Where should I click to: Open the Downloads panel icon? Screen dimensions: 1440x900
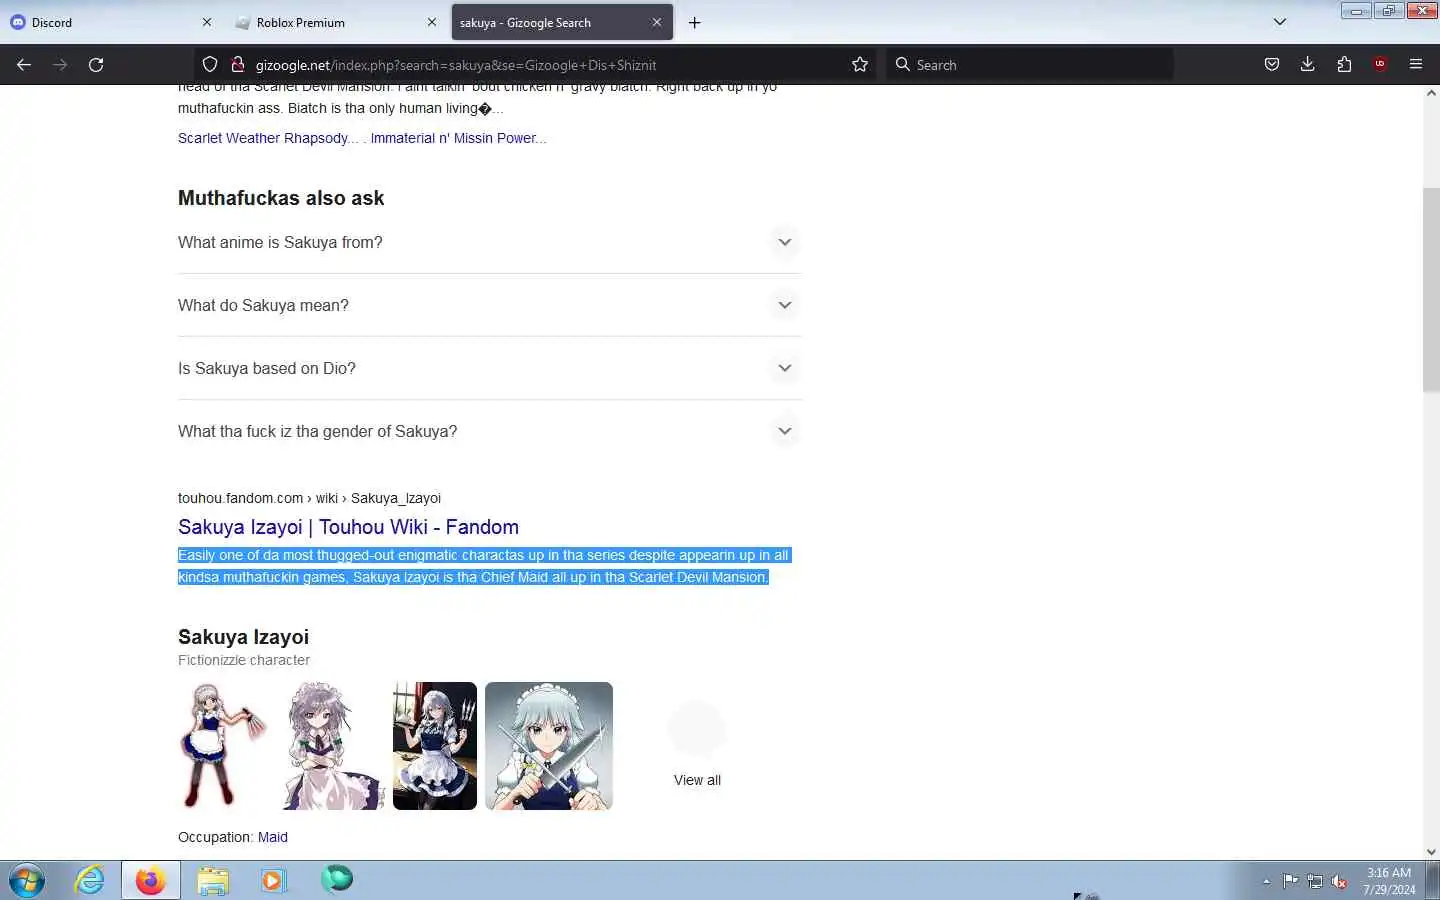click(x=1307, y=64)
